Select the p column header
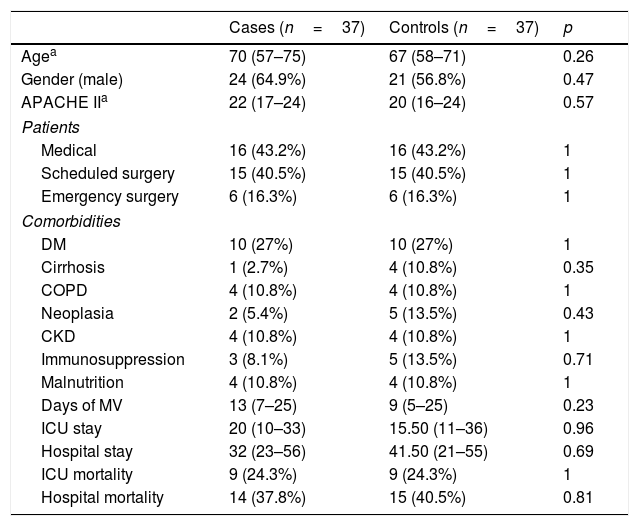 coord(569,26)
